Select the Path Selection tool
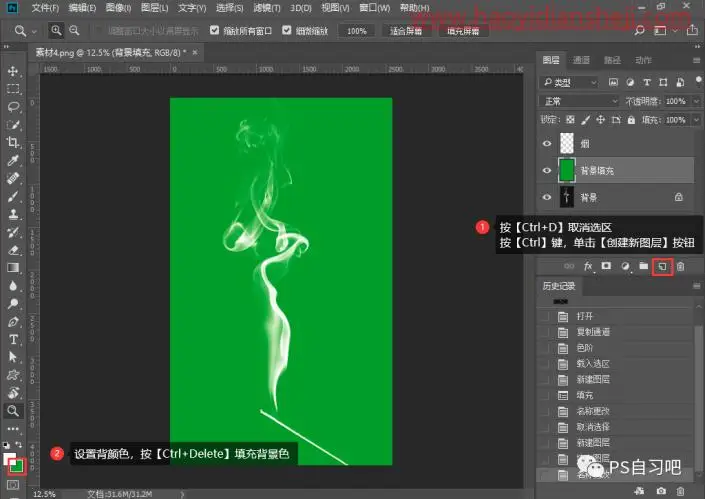The image size is (705, 499). coord(13,357)
